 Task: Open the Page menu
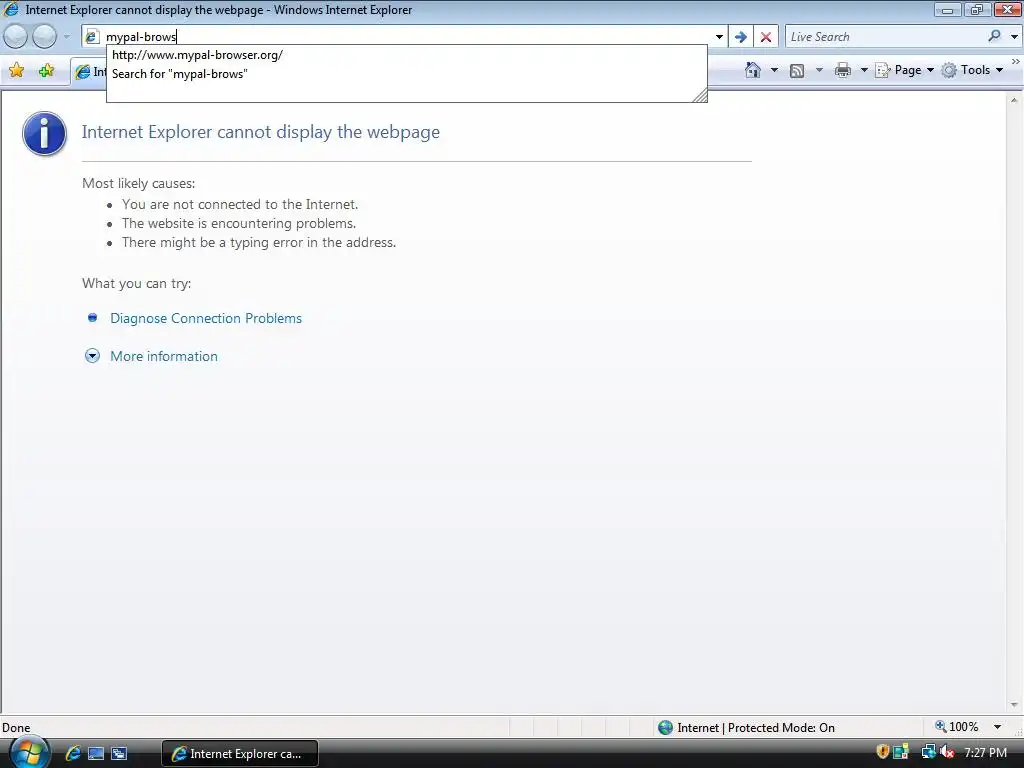tap(904, 70)
